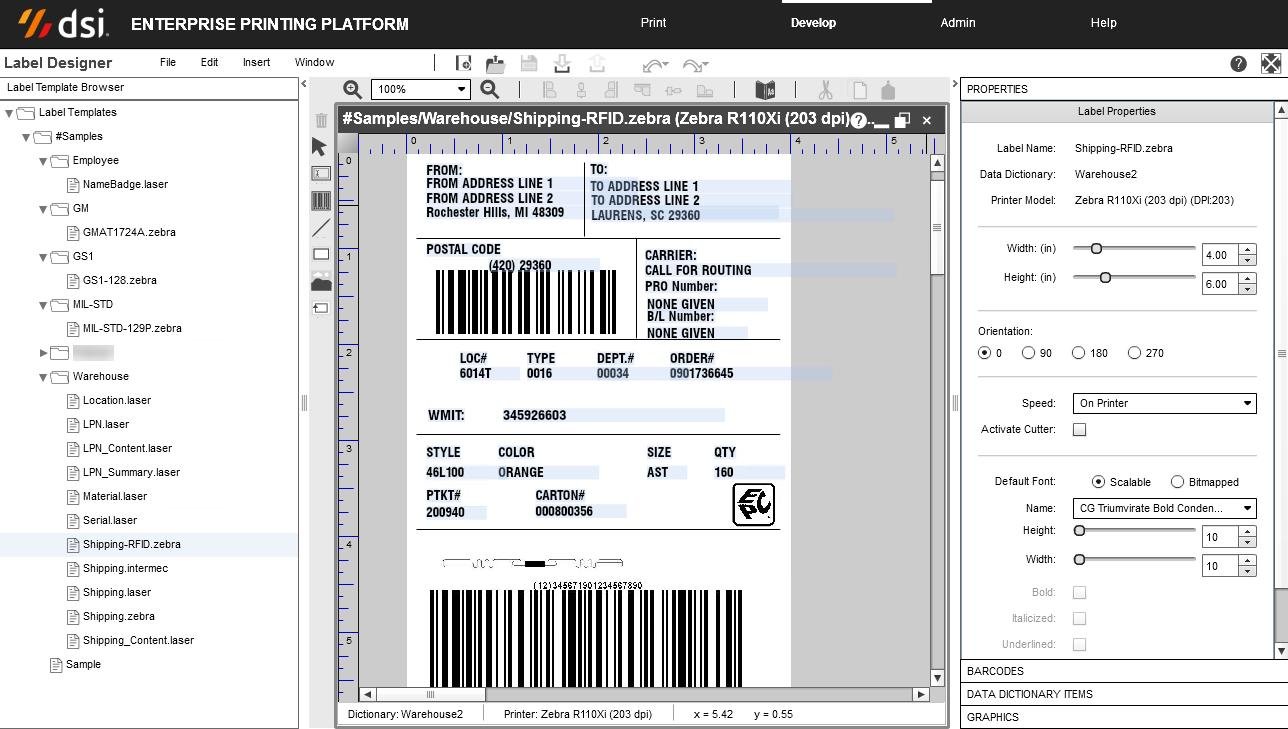Image resolution: width=1288 pixels, height=729 pixels.
Task: Collapse the MIL-STD folder
Action: pos(43,305)
